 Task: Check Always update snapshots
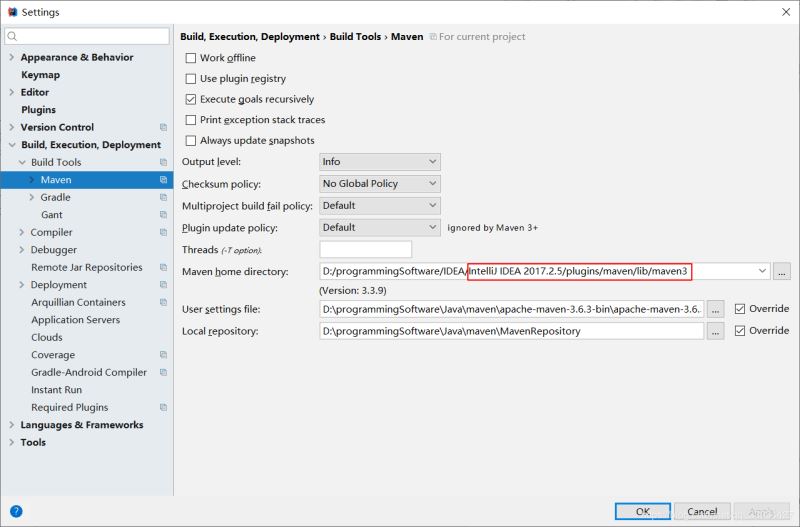click(x=191, y=141)
